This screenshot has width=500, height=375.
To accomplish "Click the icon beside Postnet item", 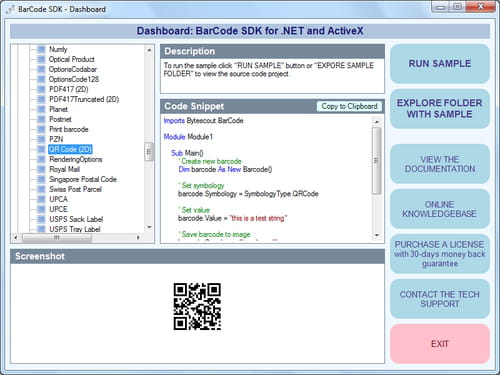I will click(x=41, y=119).
